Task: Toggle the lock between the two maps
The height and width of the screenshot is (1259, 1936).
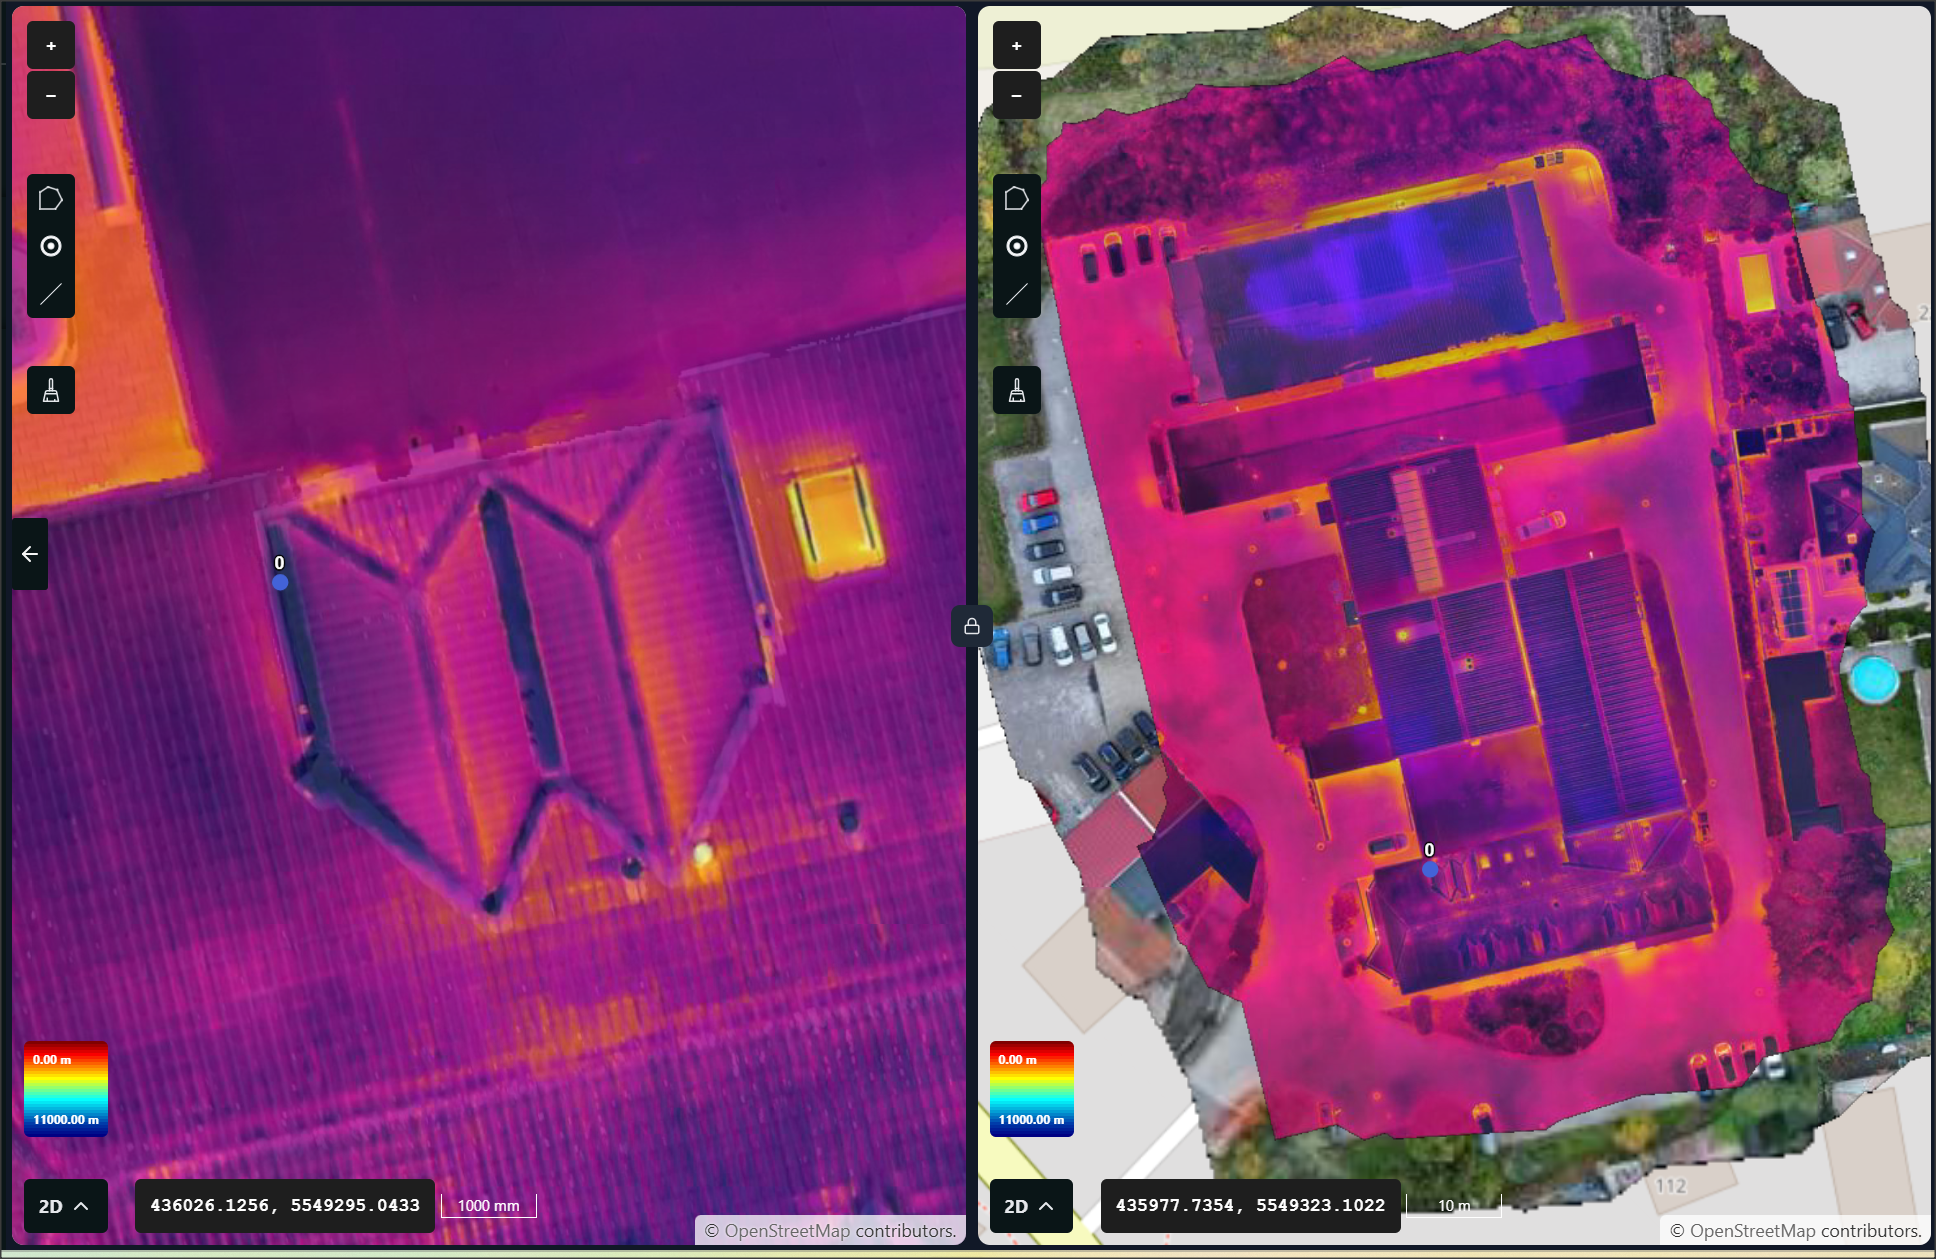Action: pos(972,627)
